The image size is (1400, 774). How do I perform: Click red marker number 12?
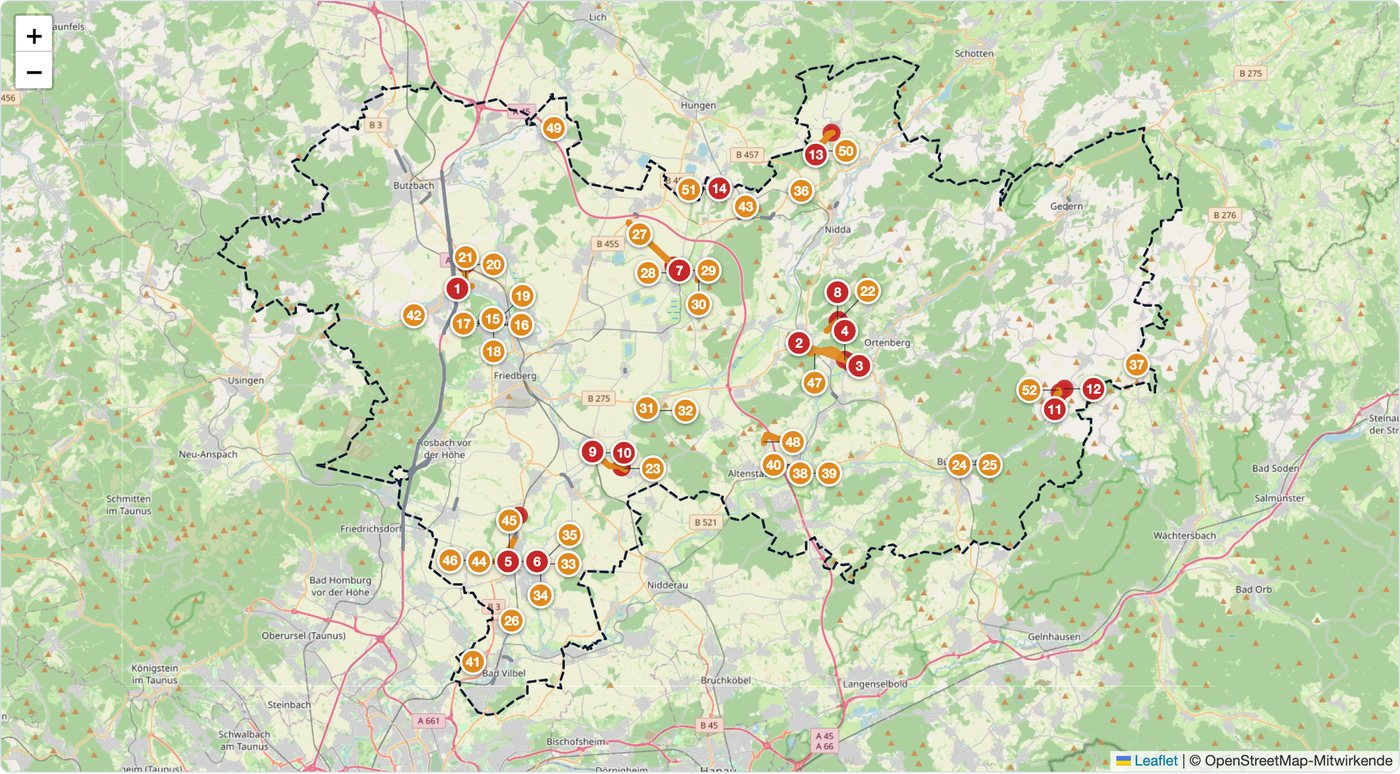[x=1093, y=389]
